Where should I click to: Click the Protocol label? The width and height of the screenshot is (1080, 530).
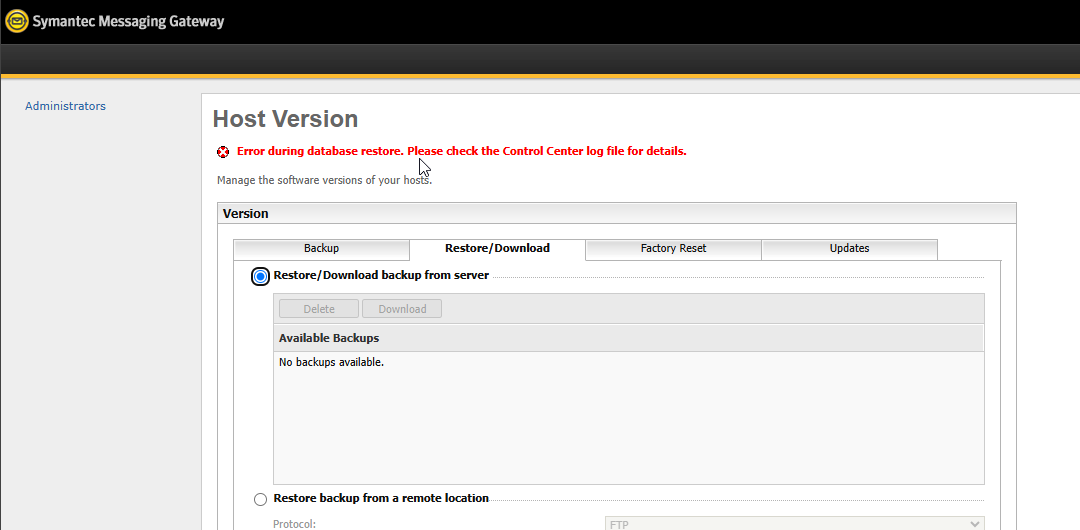pos(295,524)
